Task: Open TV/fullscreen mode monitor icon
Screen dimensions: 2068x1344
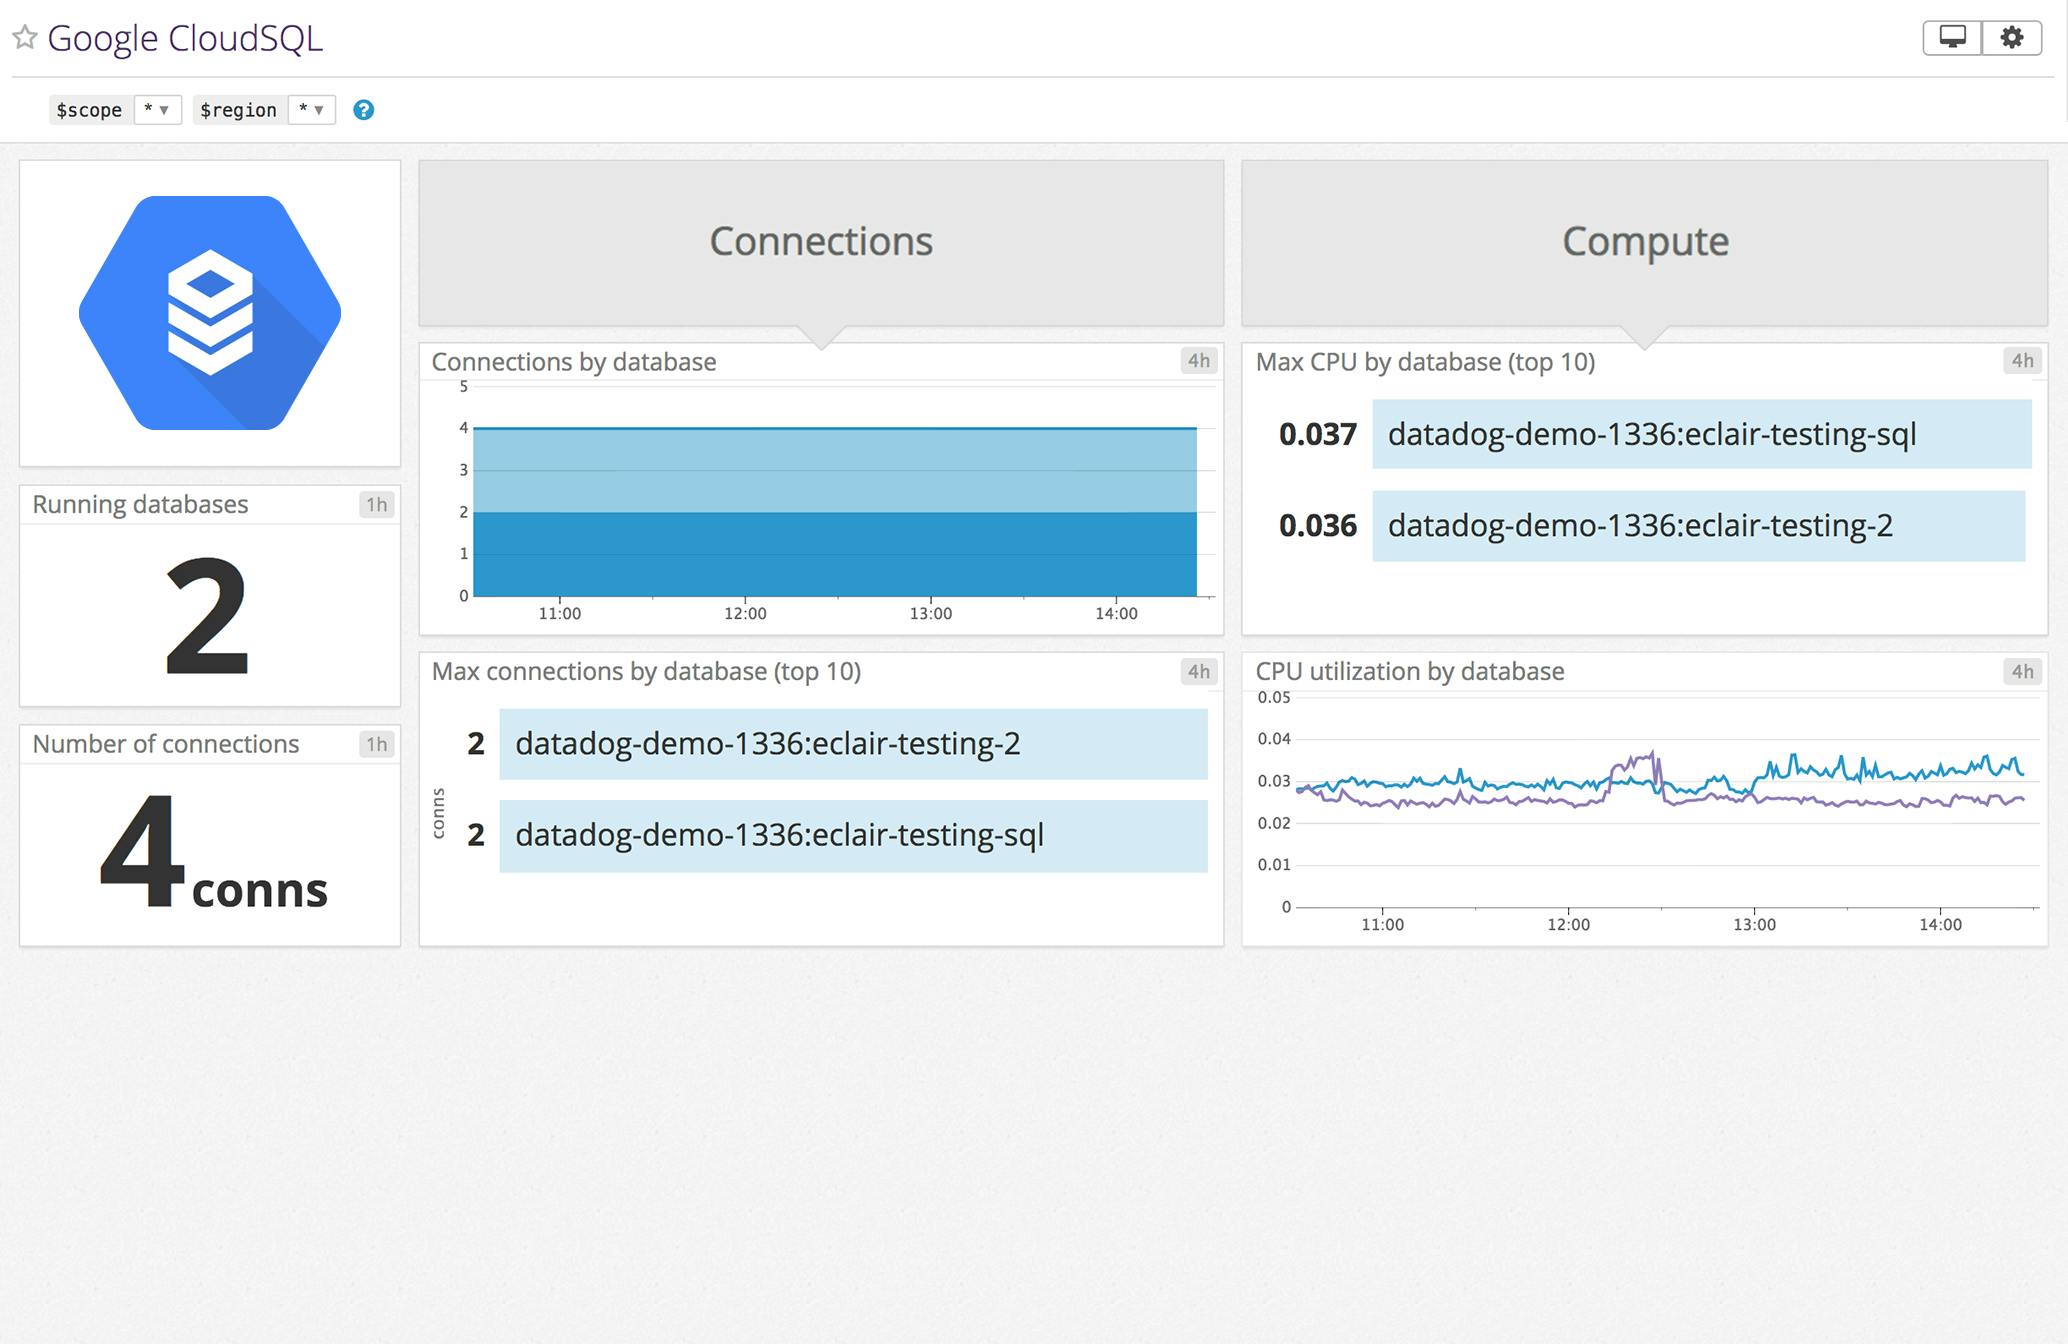Action: pos(1952,38)
